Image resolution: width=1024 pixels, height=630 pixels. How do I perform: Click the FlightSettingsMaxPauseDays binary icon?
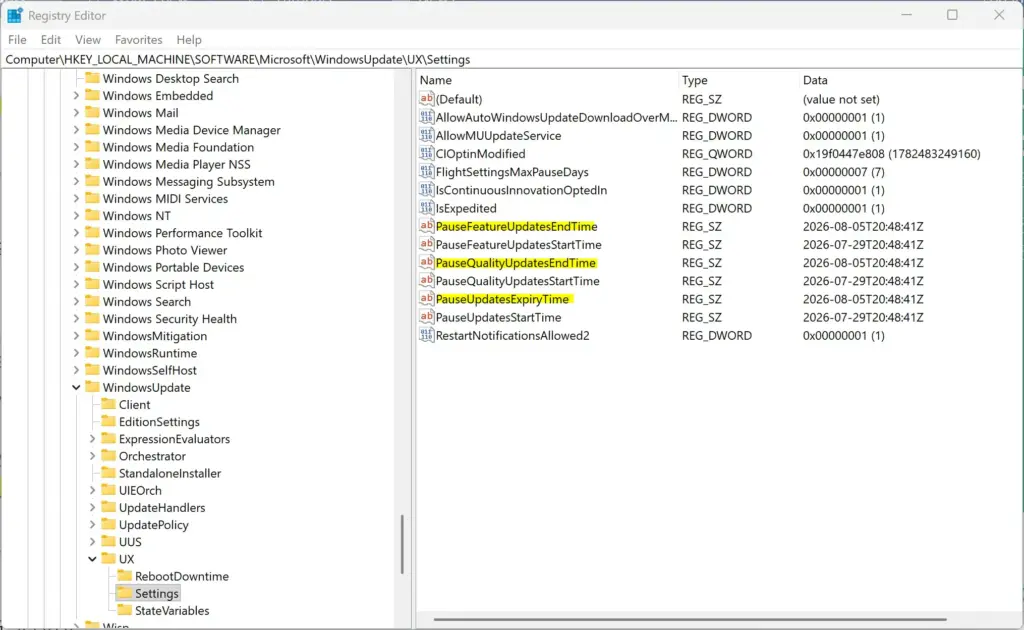click(426, 172)
